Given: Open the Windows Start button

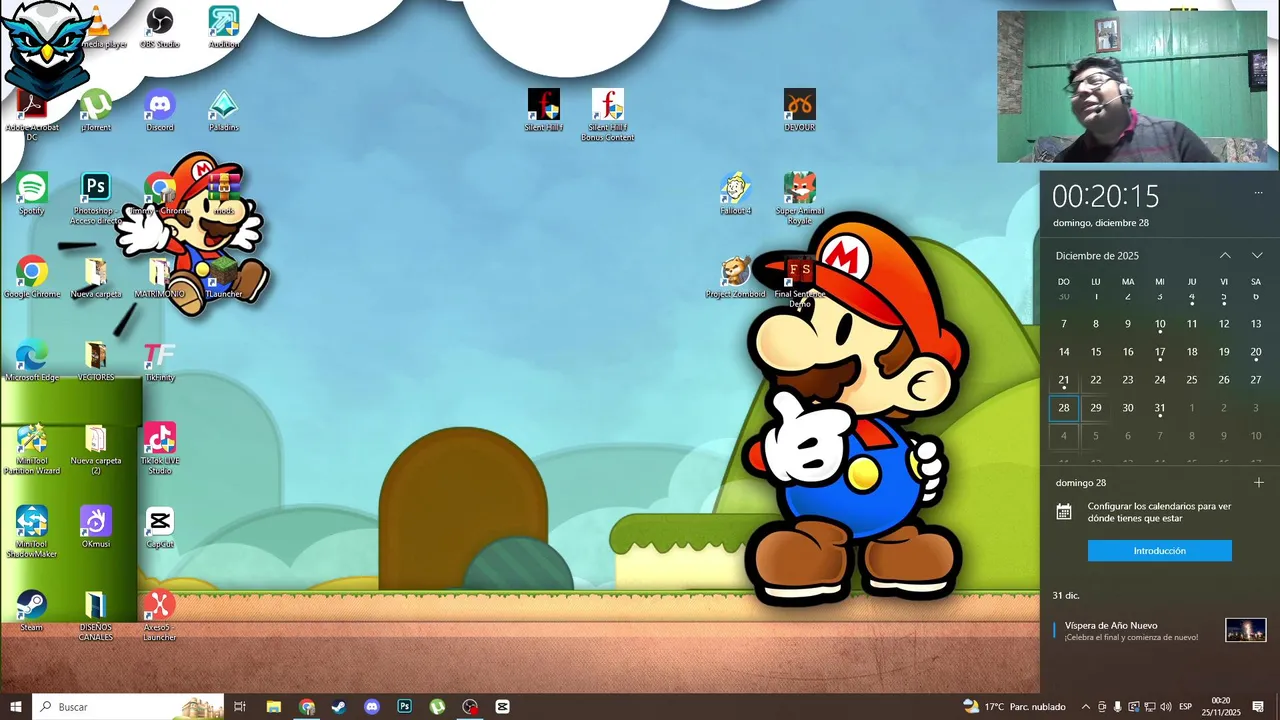Looking at the screenshot, I should click(16, 707).
